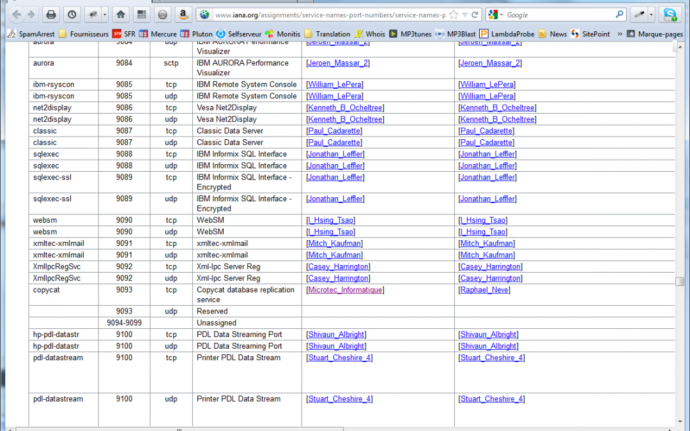Go to the home page icon
This screenshot has height=431, width=690.
point(120,15)
